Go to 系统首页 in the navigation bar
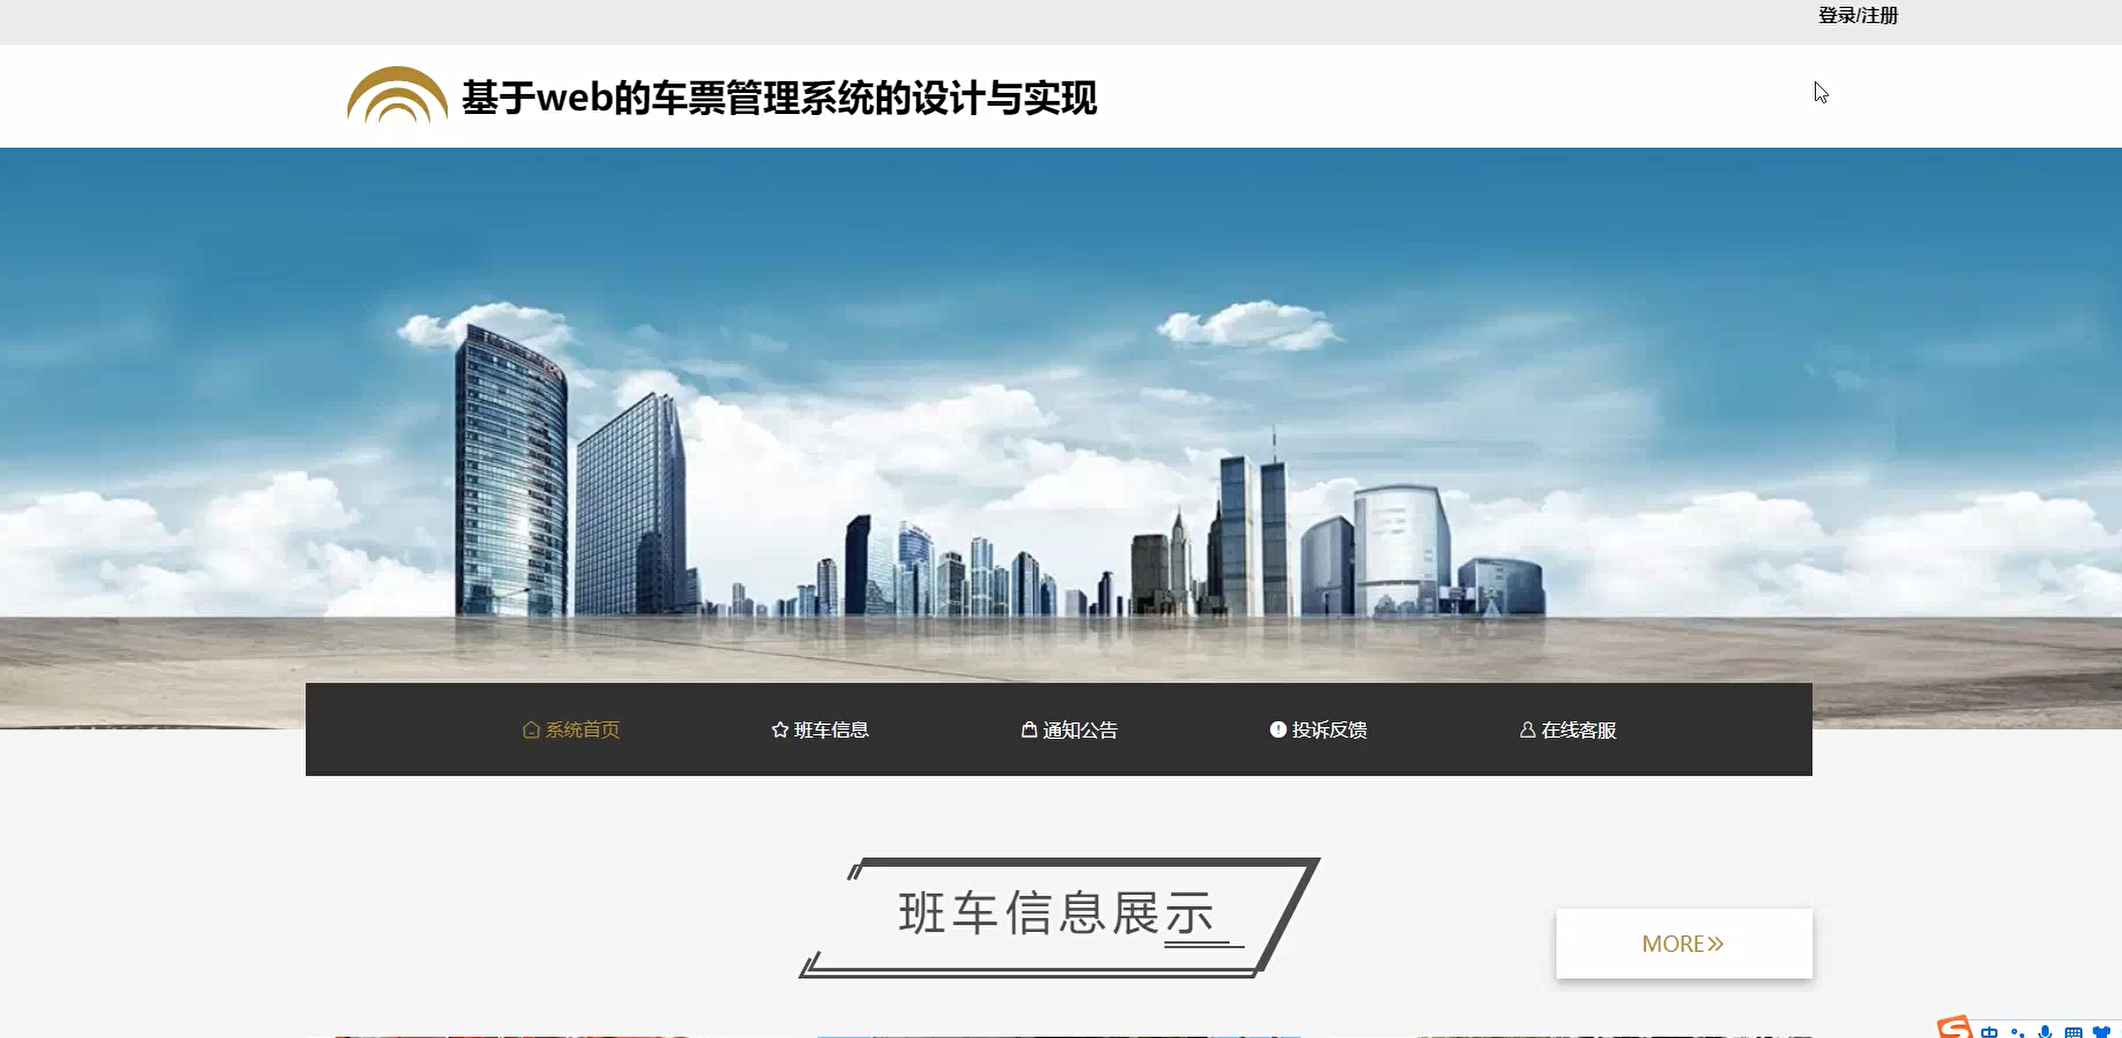Viewport: 2122px width, 1038px height. click(x=571, y=730)
